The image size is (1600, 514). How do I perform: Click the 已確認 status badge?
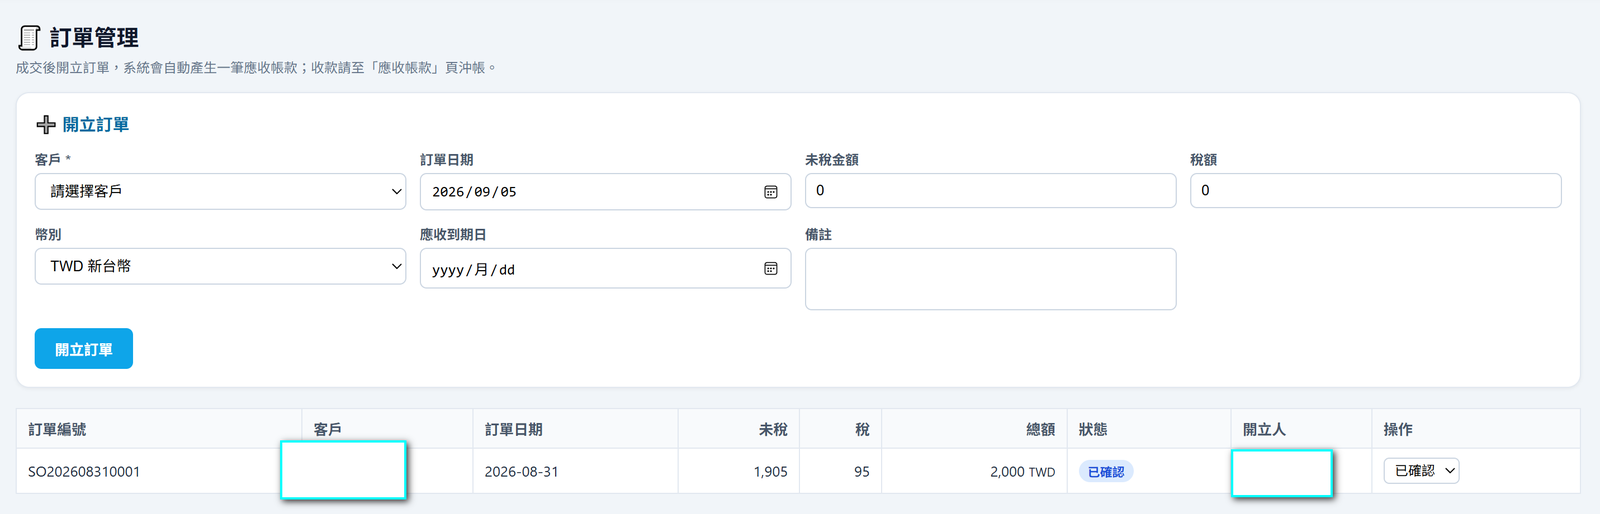pyautogui.click(x=1106, y=472)
